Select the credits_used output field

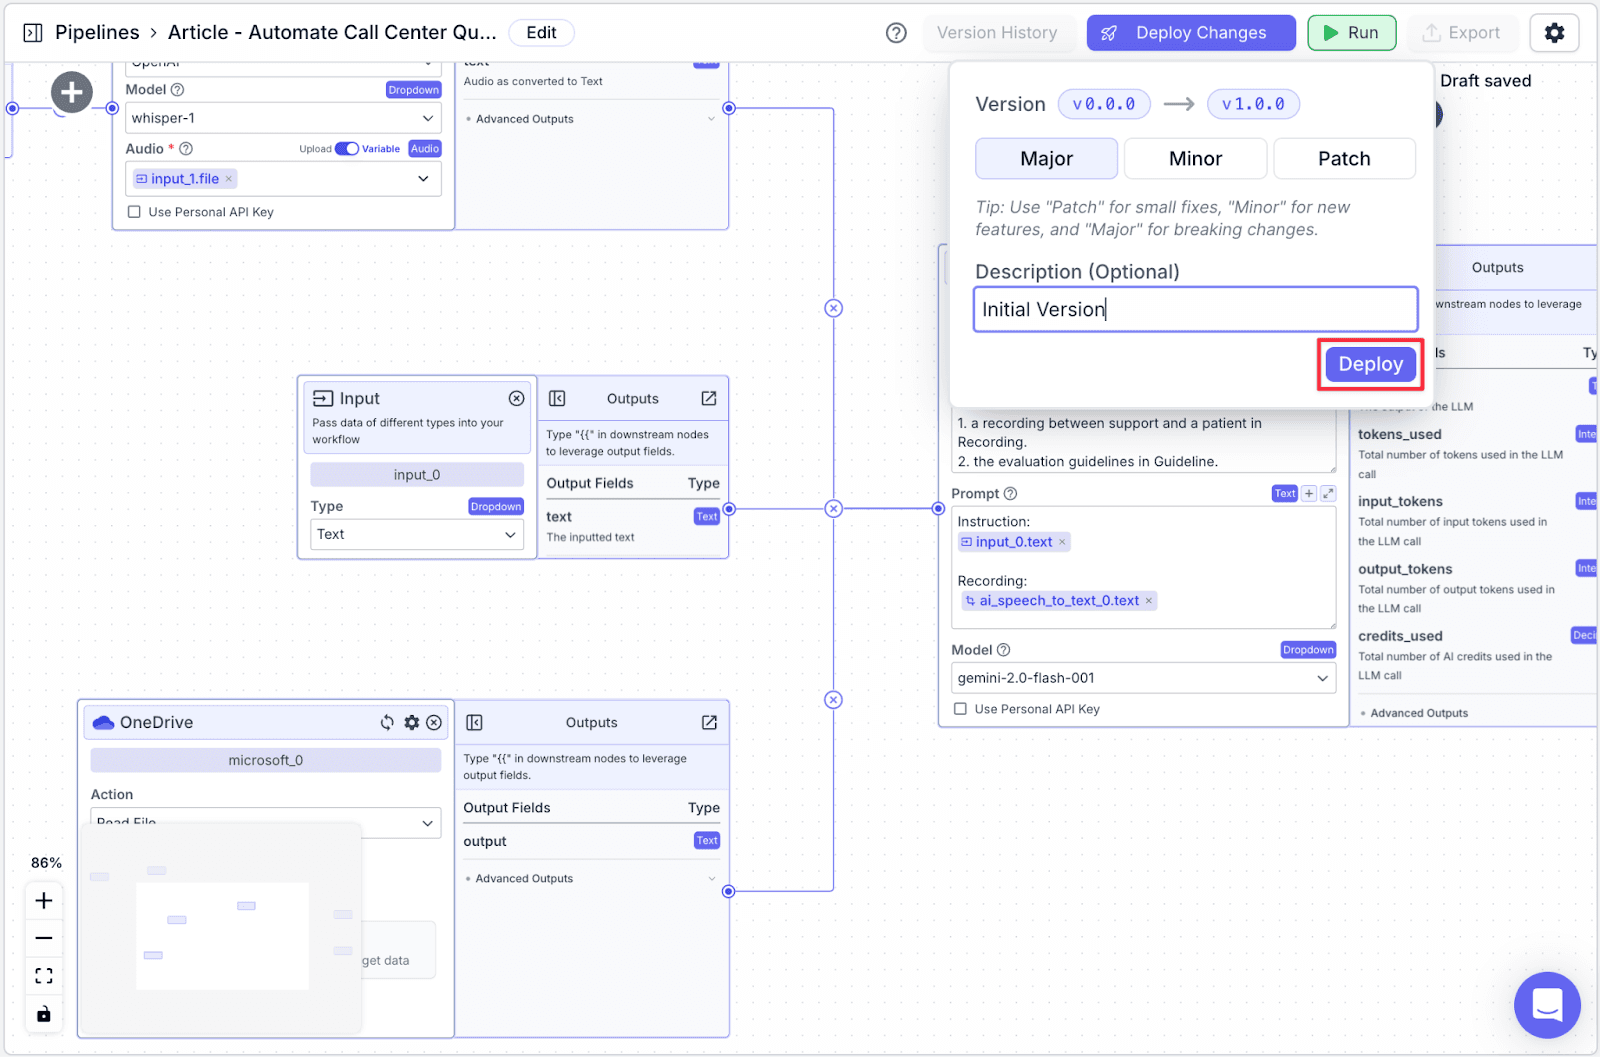(x=1400, y=636)
